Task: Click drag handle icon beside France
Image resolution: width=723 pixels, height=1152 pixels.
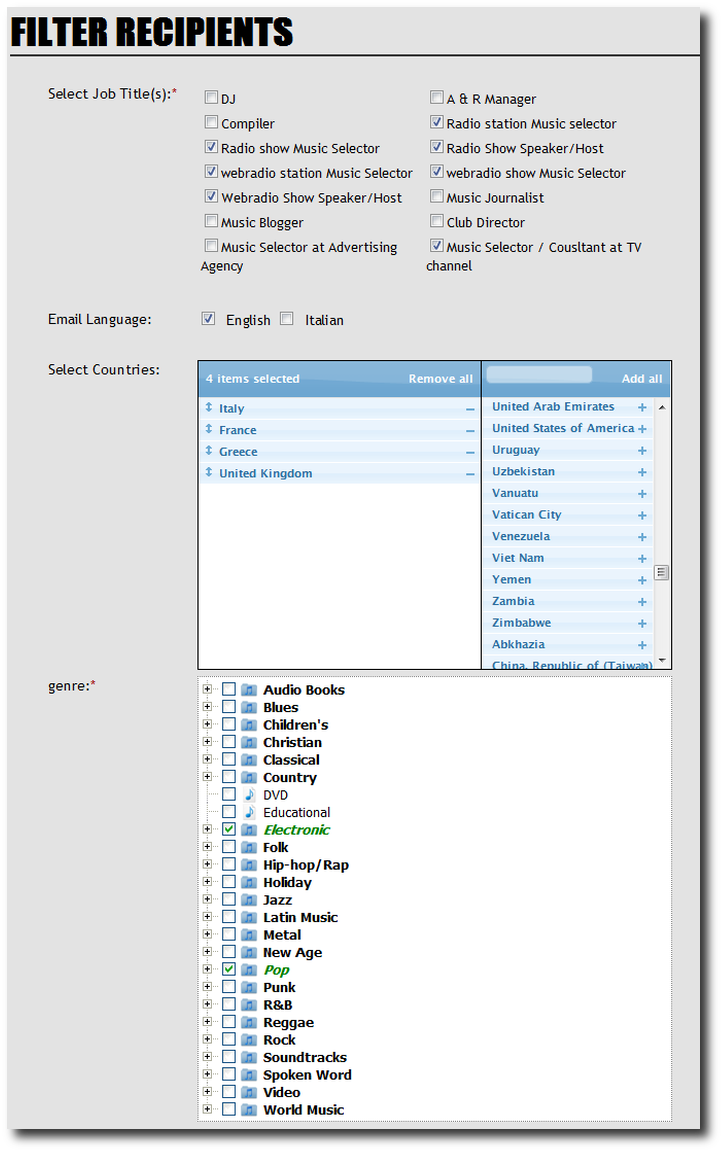Action: (x=209, y=430)
